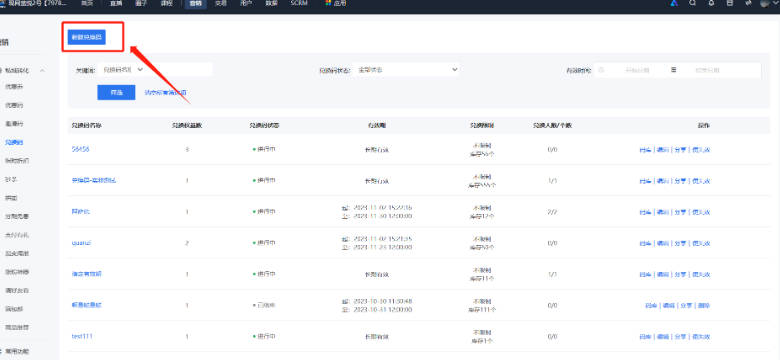Image resolution: width=780 pixels, height=360 pixels.
Task: Click the window layout icon beside the bell
Action: 730,3
